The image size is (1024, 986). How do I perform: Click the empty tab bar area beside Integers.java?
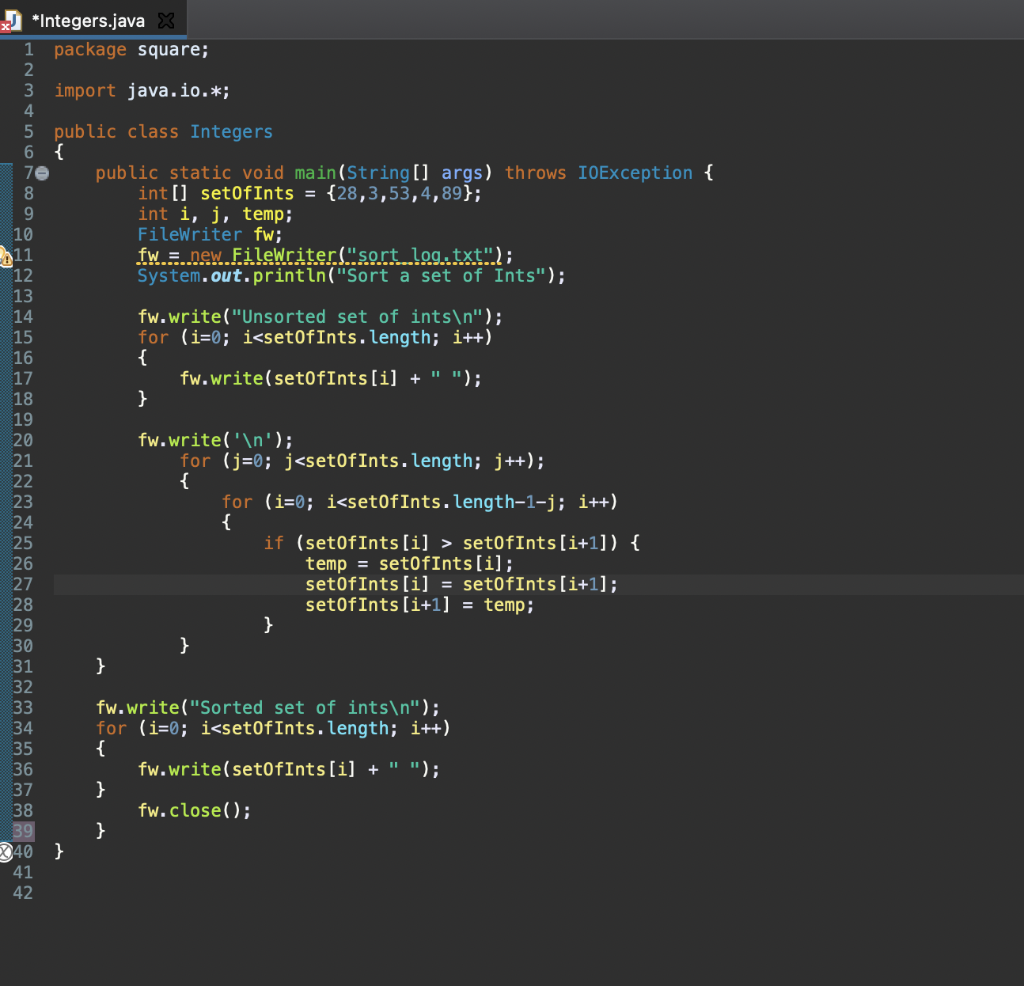point(600,20)
